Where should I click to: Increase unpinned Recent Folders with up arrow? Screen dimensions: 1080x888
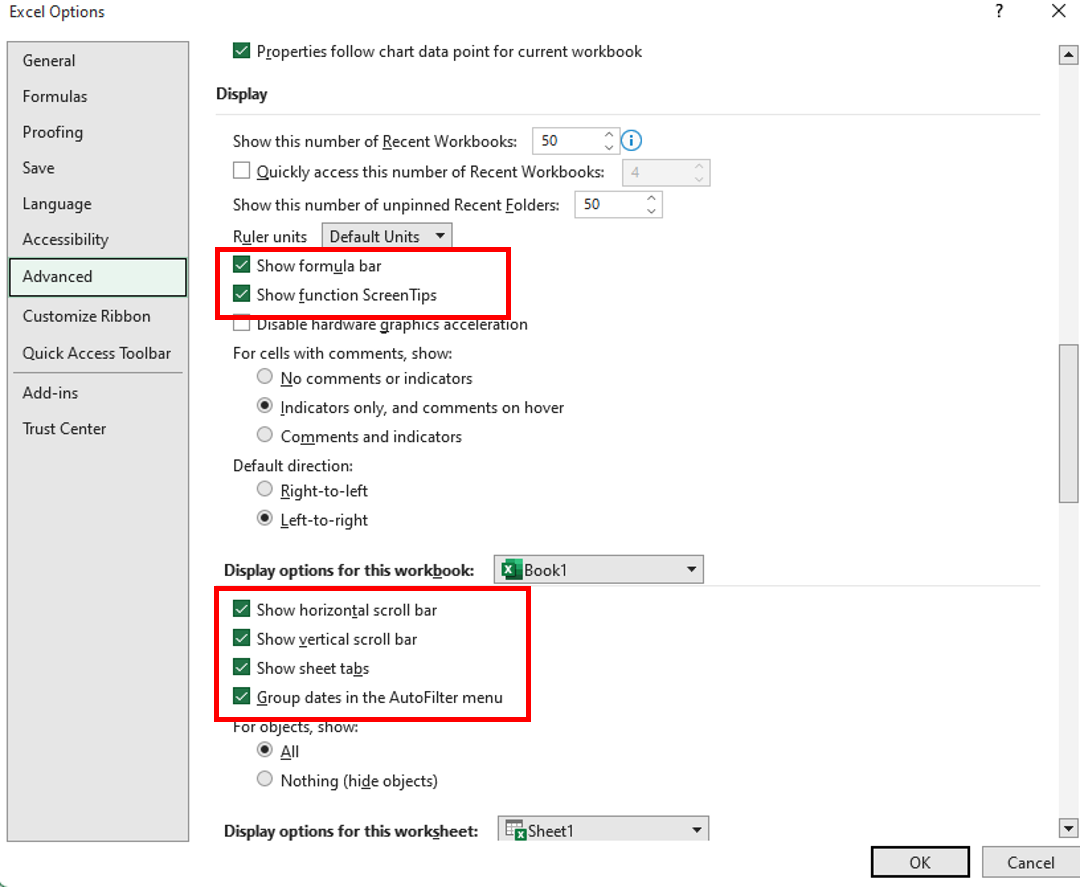(652, 198)
